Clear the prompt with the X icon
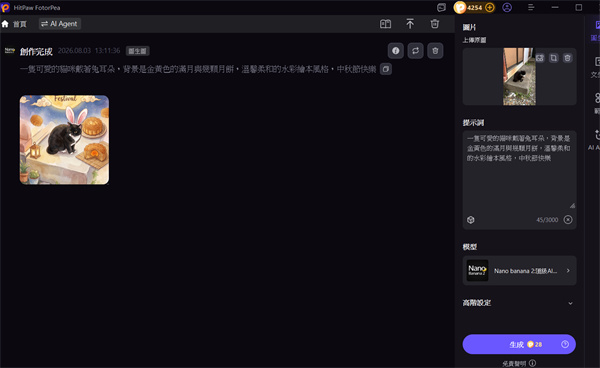This screenshot has height=368, width=600. (x=568, y=220)
